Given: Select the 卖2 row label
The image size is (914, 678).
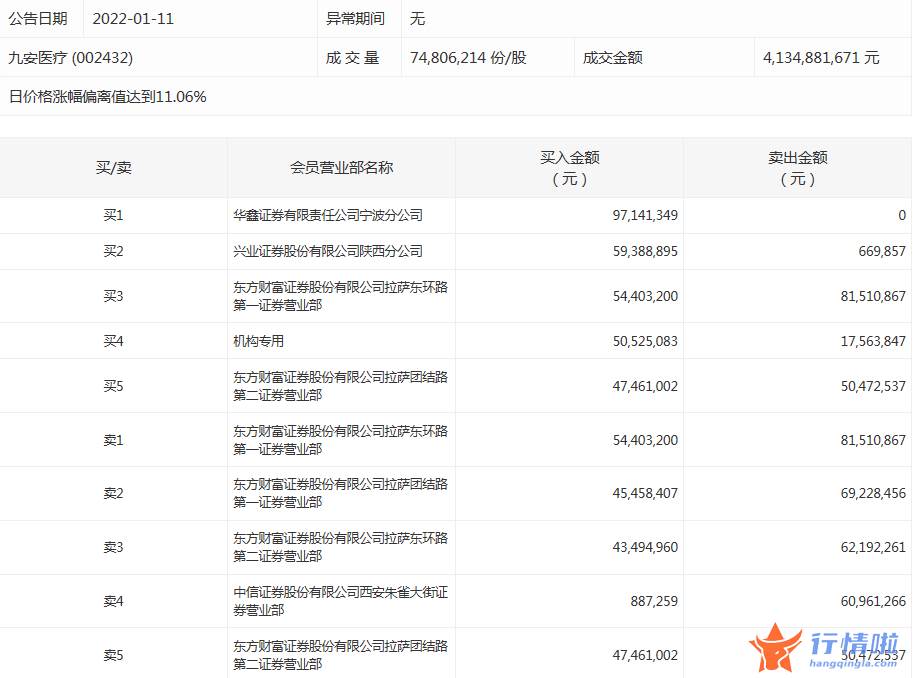Looking at the screenshot, I should click(114, 493).
